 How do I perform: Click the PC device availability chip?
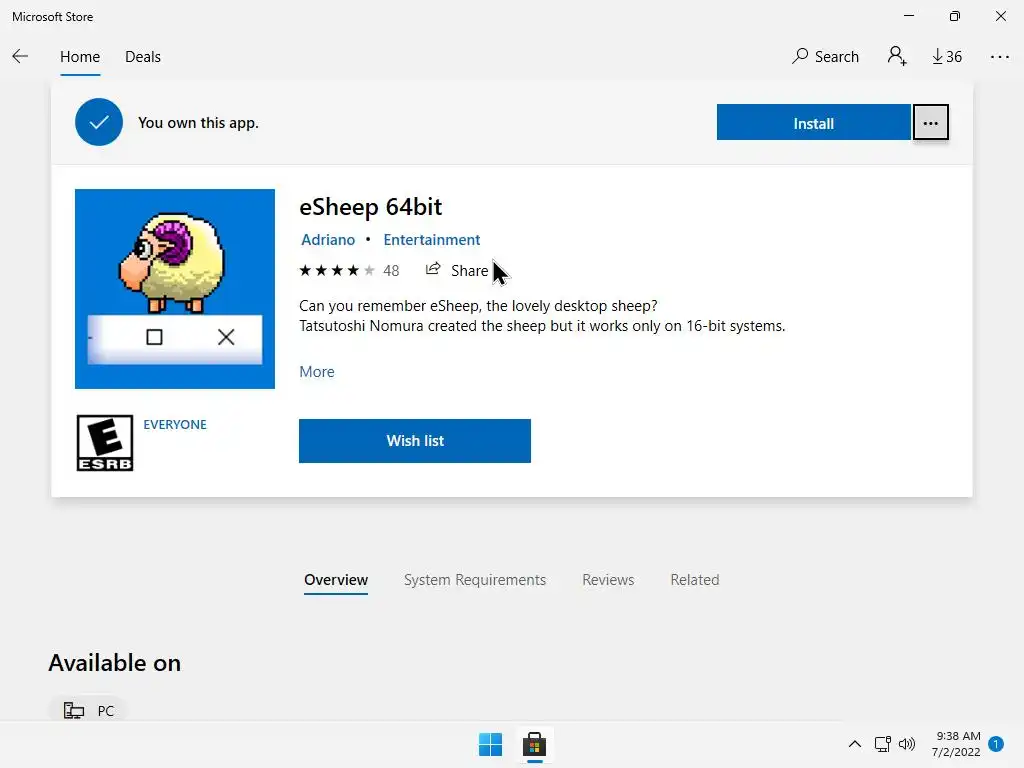point(88,710)
